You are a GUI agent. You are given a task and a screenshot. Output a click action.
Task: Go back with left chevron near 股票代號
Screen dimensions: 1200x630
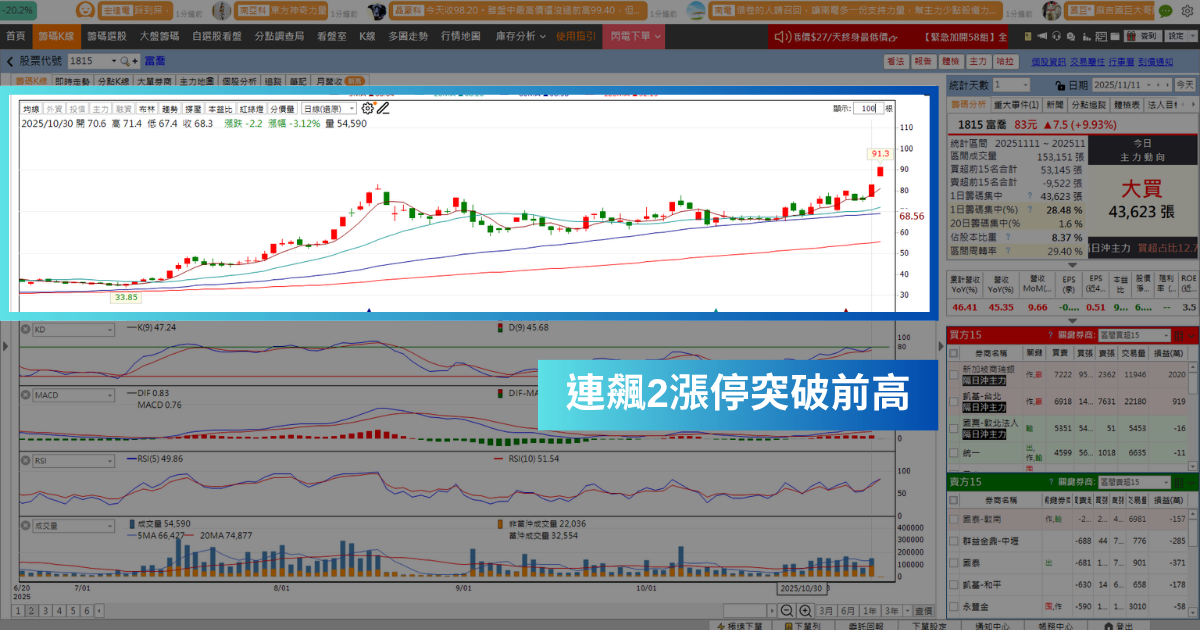[10, 61]
